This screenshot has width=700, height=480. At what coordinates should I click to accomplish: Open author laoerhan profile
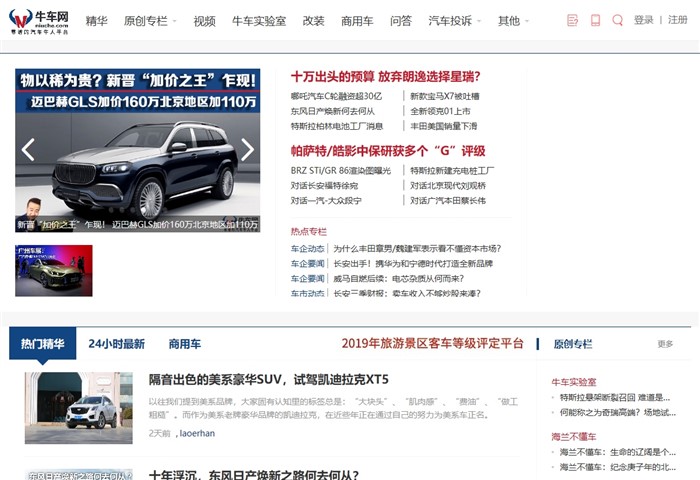pos(197,433)
